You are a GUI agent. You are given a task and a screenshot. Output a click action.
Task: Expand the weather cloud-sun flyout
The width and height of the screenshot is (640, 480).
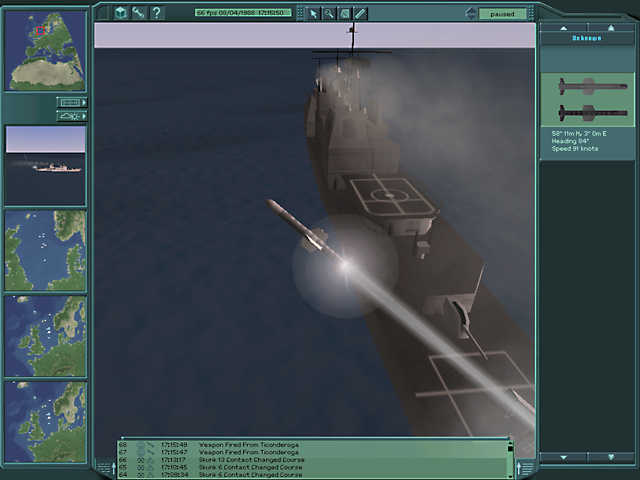(72, 117)
